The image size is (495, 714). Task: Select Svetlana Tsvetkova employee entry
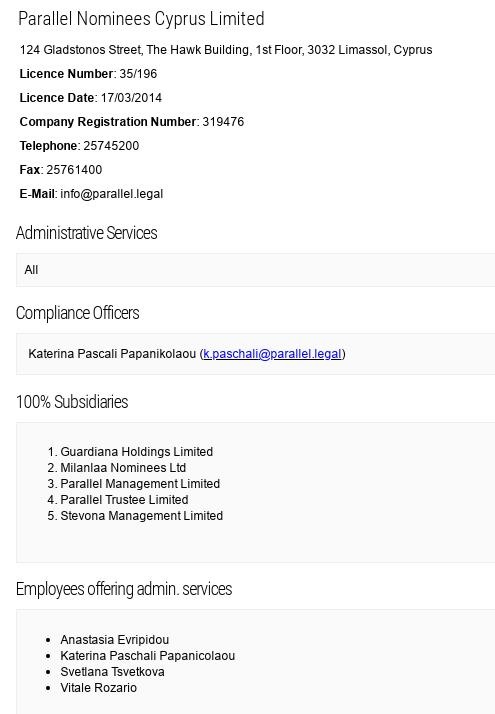(x=112, y=672)
